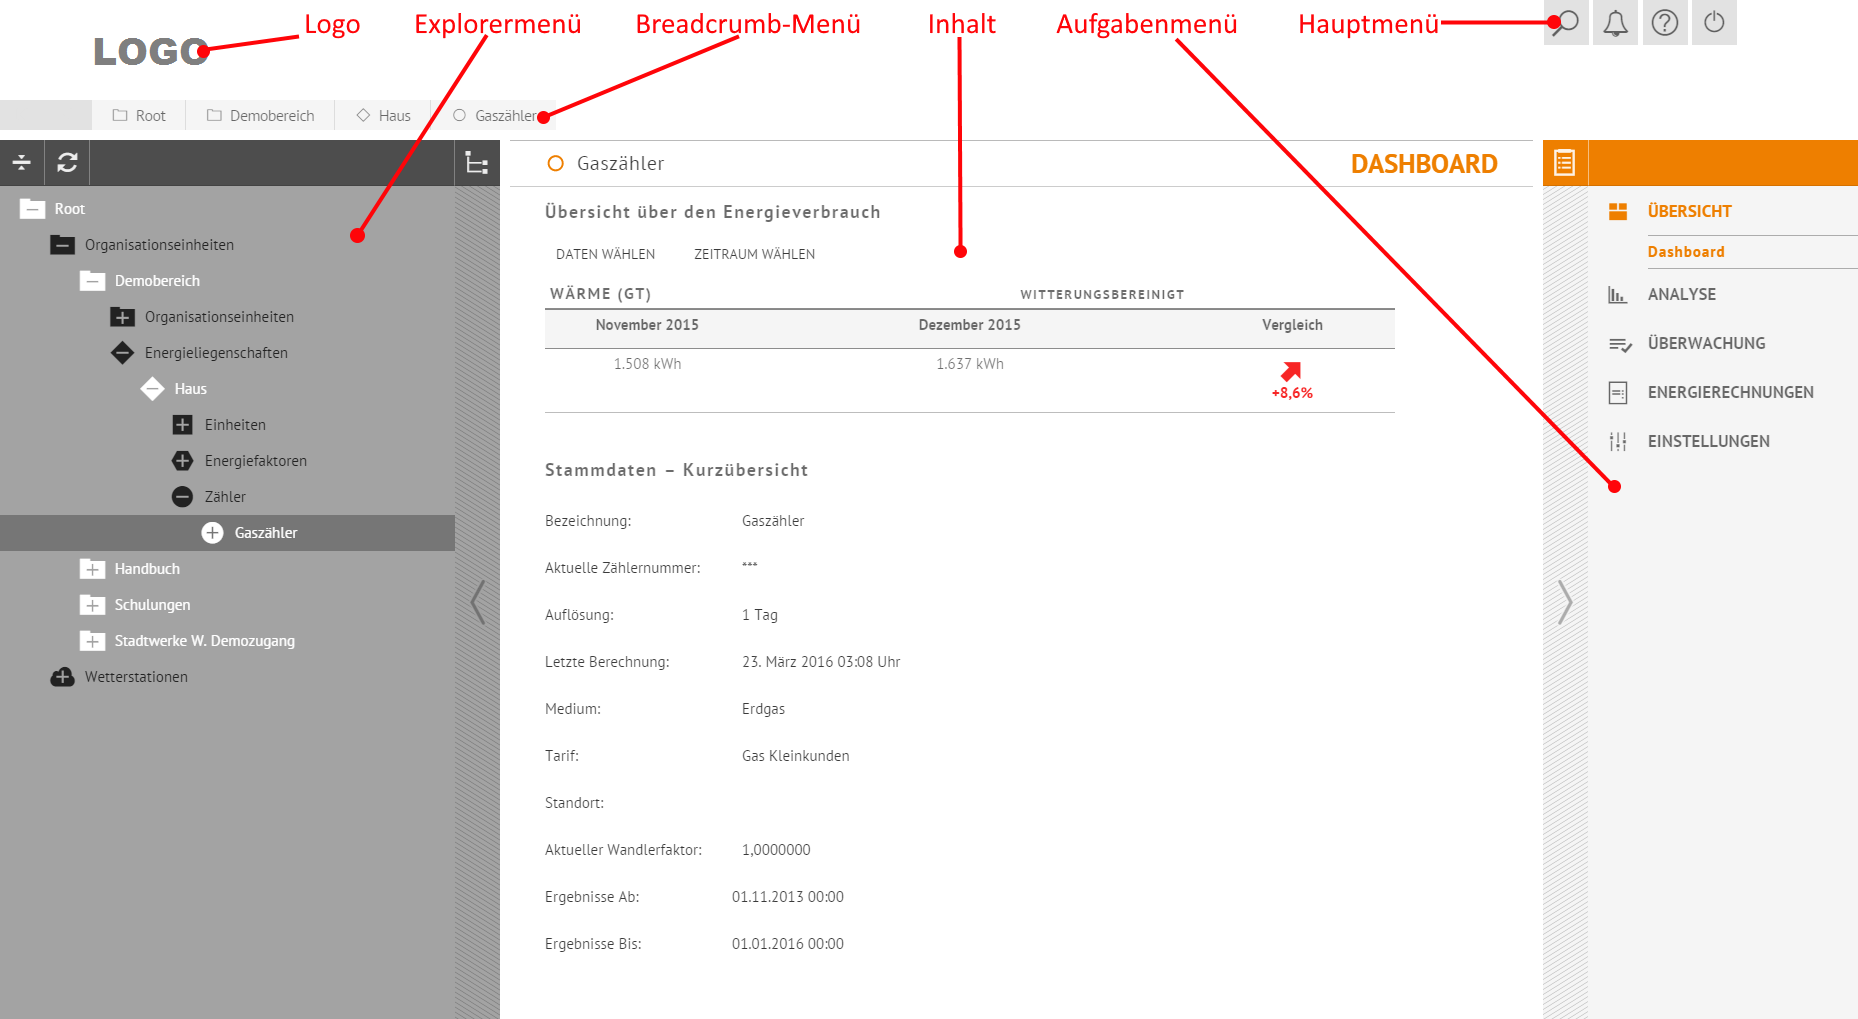
Task: Collapse Energieliegenschaften diamond node
Action: (x=123, y=353)
